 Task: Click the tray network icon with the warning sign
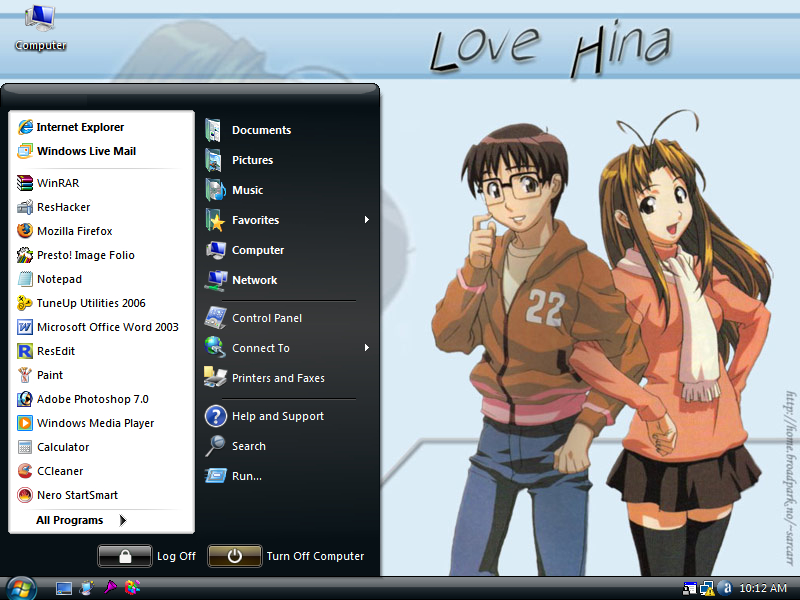coord(707,588)
